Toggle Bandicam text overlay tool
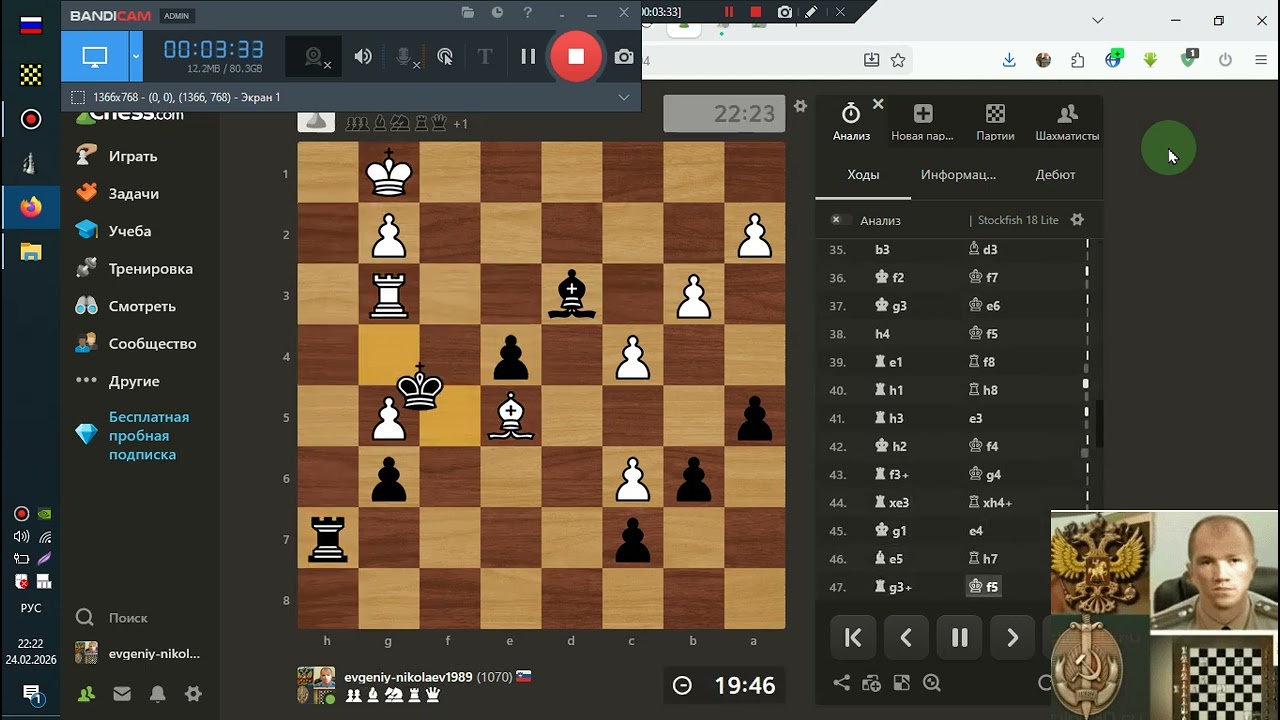The width and height of the screenshot is (1280, 720). point(485,57)
